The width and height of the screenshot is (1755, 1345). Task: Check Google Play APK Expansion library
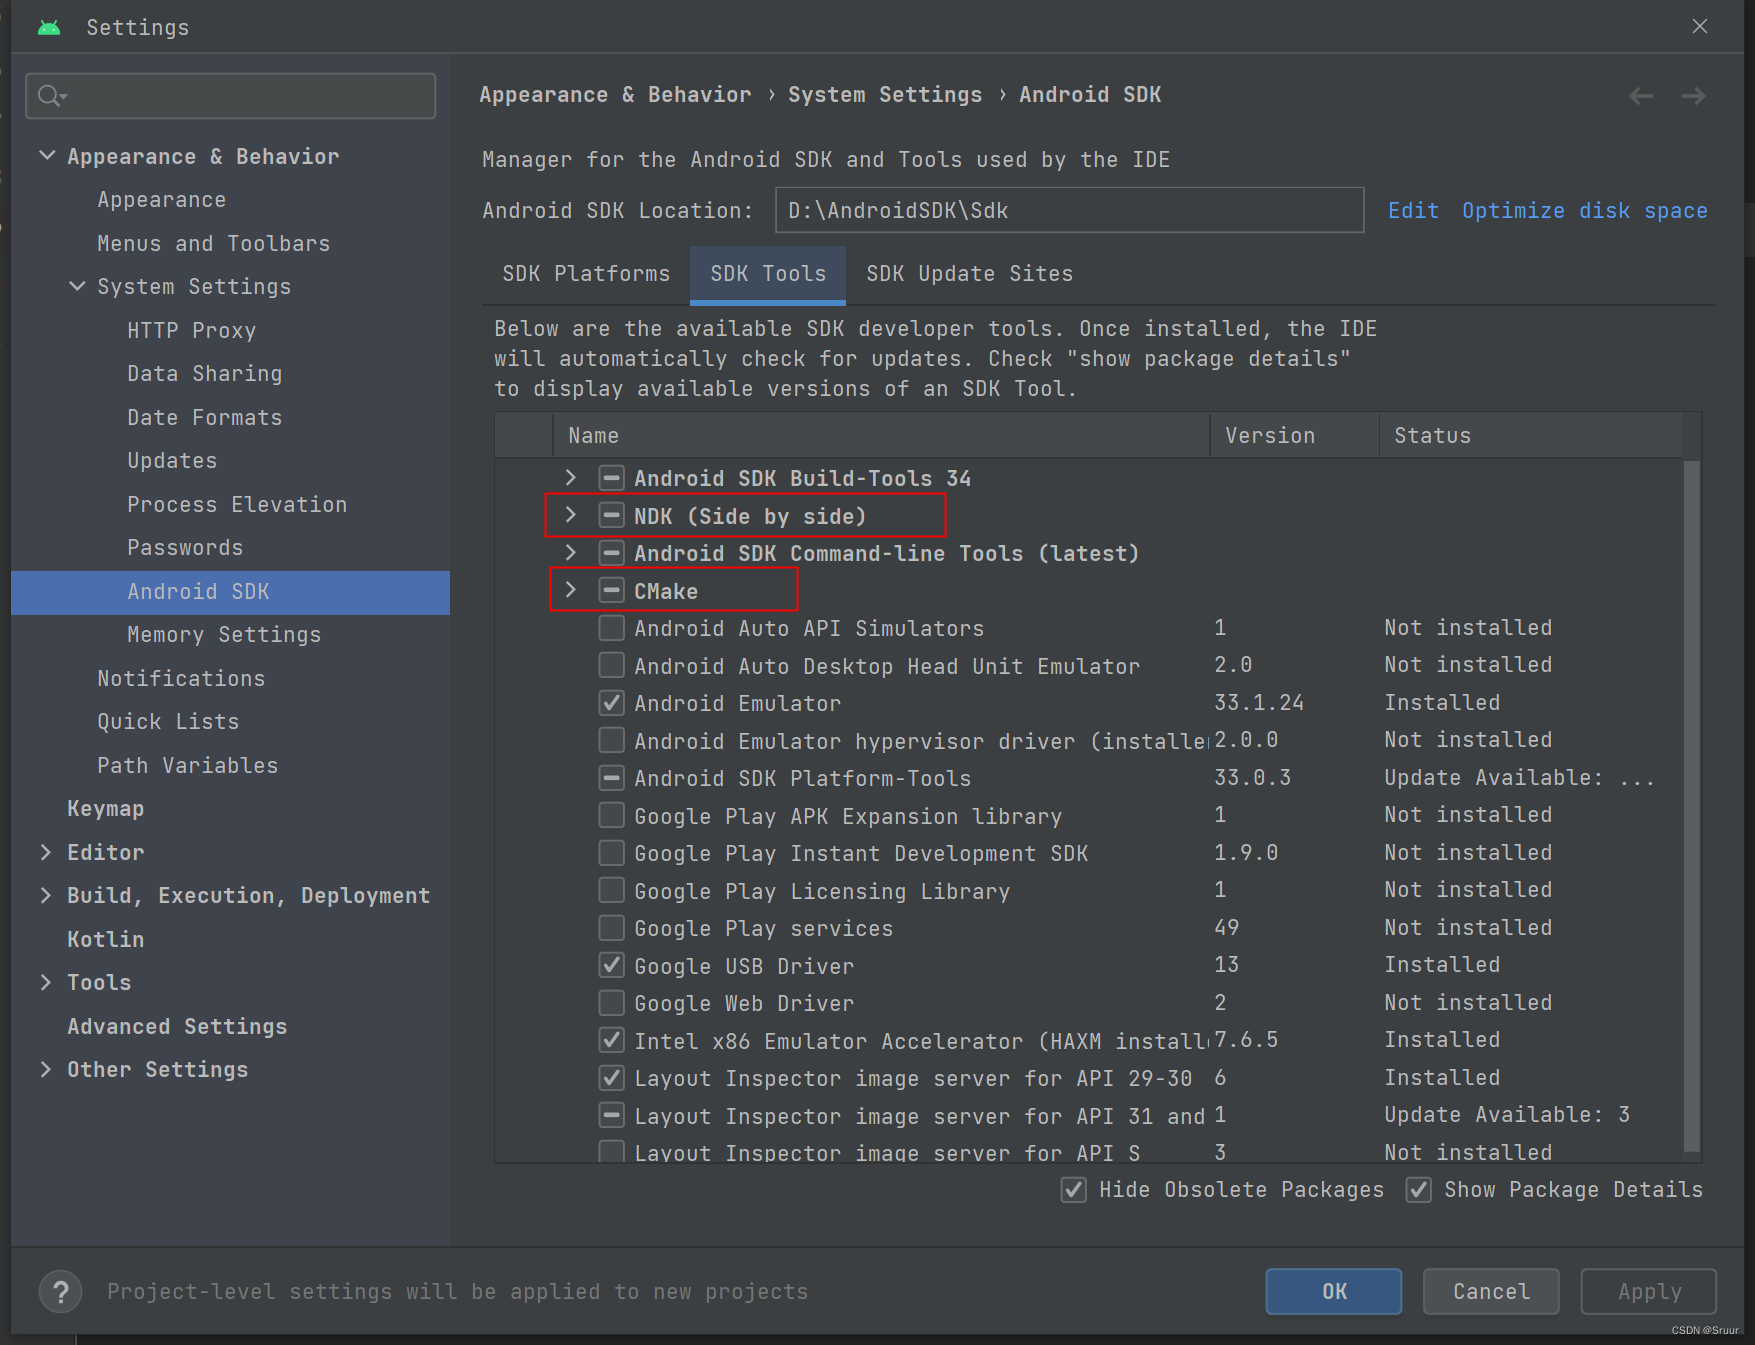pos(611,816)
